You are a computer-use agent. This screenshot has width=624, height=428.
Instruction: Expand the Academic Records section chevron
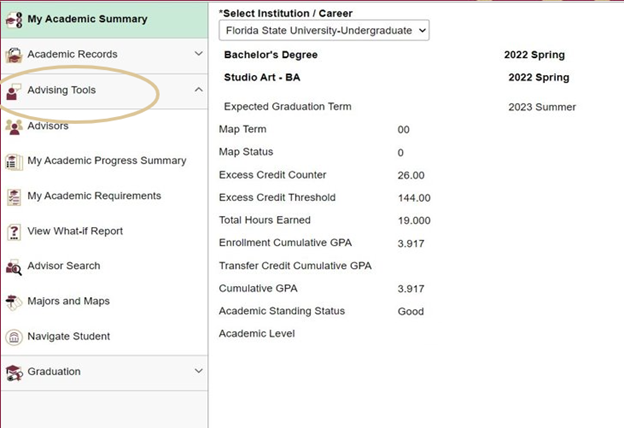pyautogui.click(x=197, y=55)
